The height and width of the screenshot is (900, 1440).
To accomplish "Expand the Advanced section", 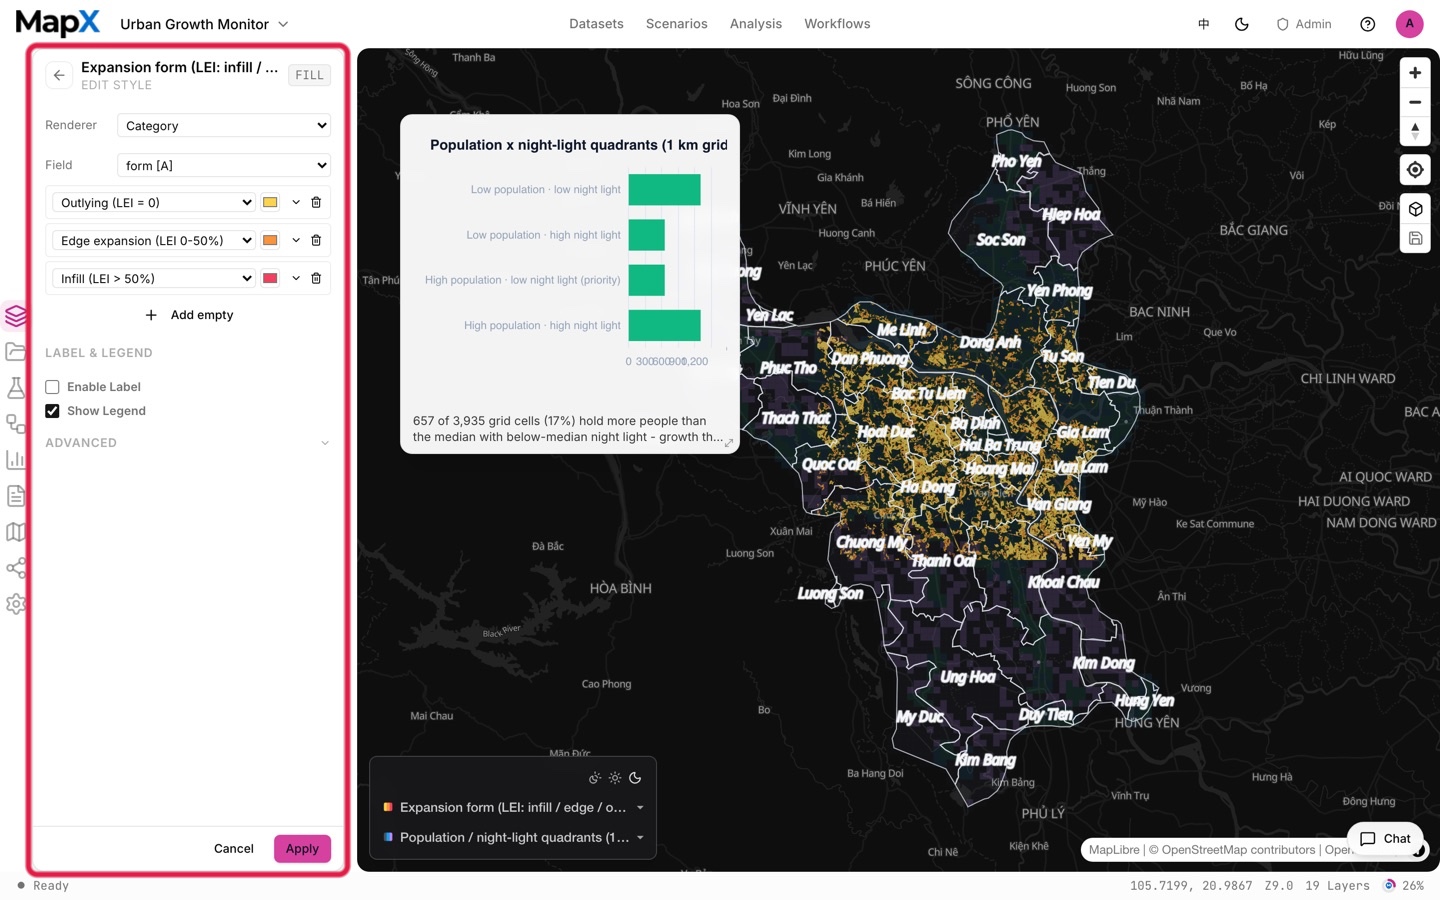I will point(187,443).
